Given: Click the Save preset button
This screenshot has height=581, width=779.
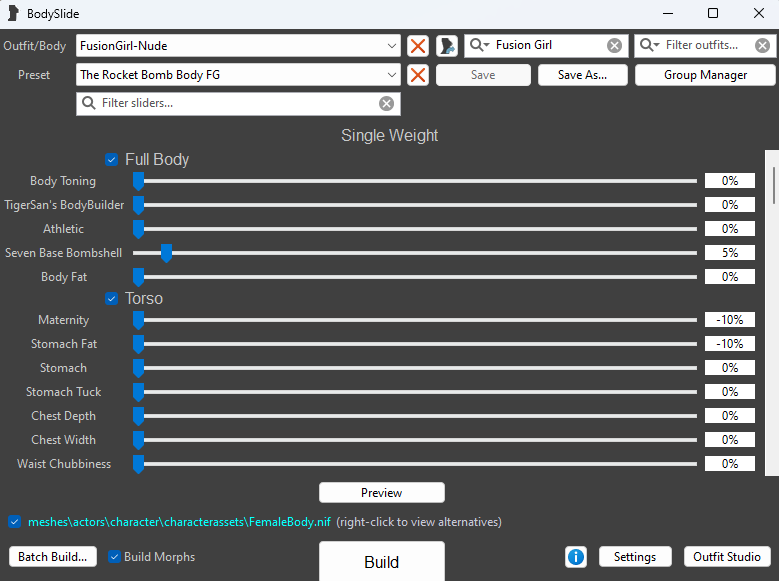Looking at the screenshot, I should 483,75.
